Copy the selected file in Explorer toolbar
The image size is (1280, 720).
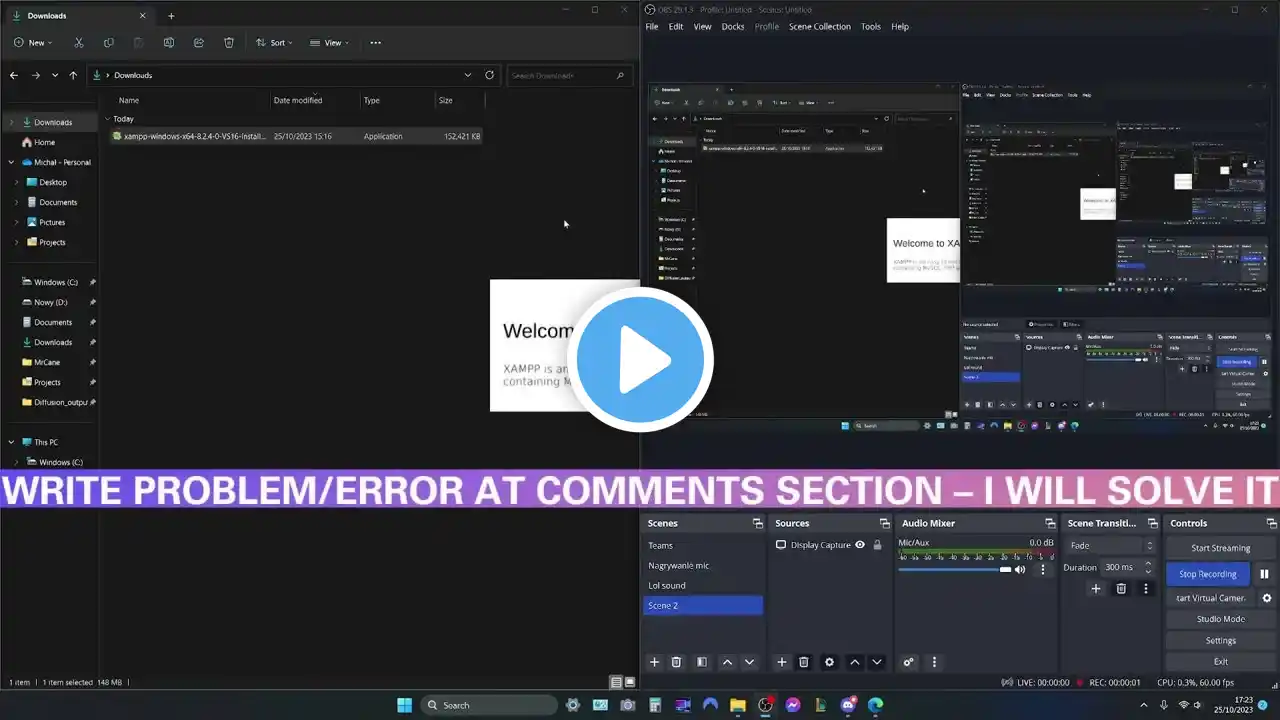(109, 43)
